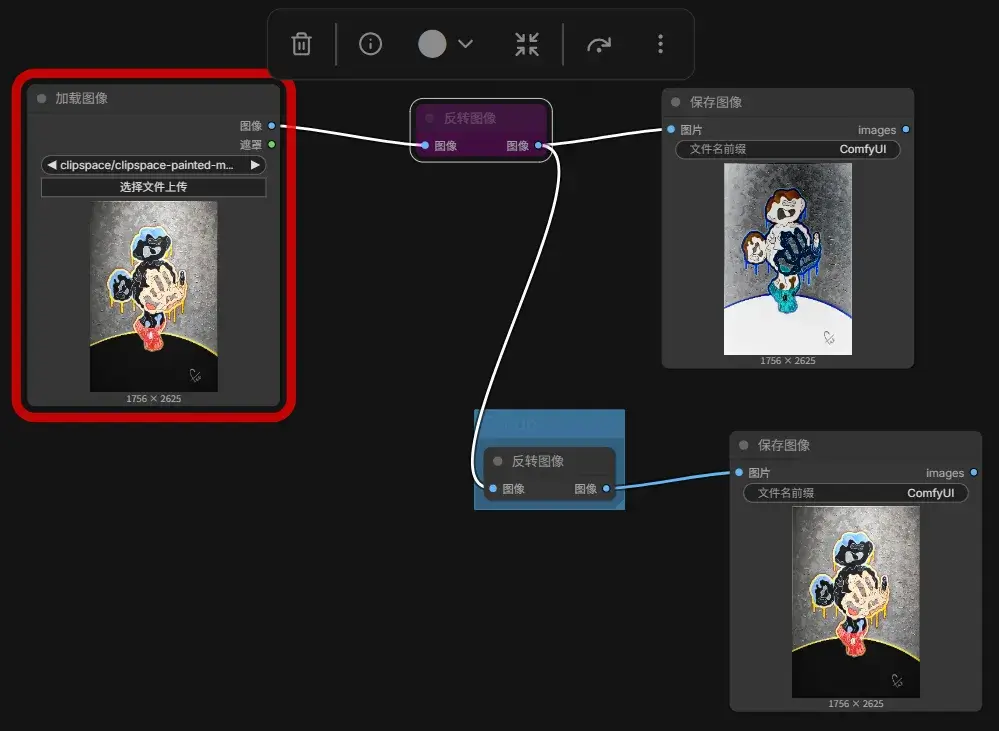Image resolution: width=999 pixels, height=731 pixels.
Task: Click 图片 input port on upper 保存图像
Action: pos(672,129)
